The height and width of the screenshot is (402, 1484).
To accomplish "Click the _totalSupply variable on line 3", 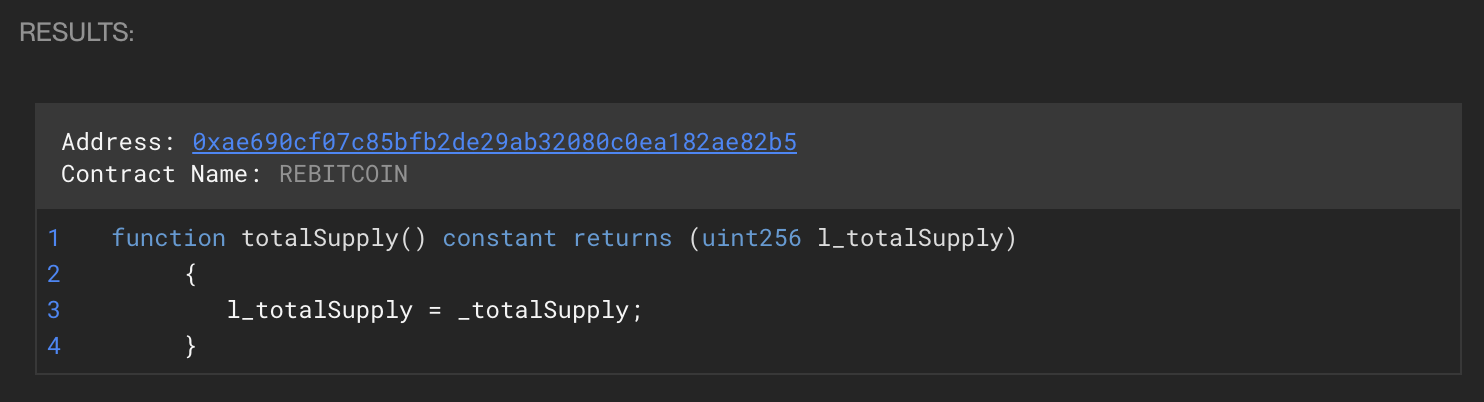I will point(542,310).
